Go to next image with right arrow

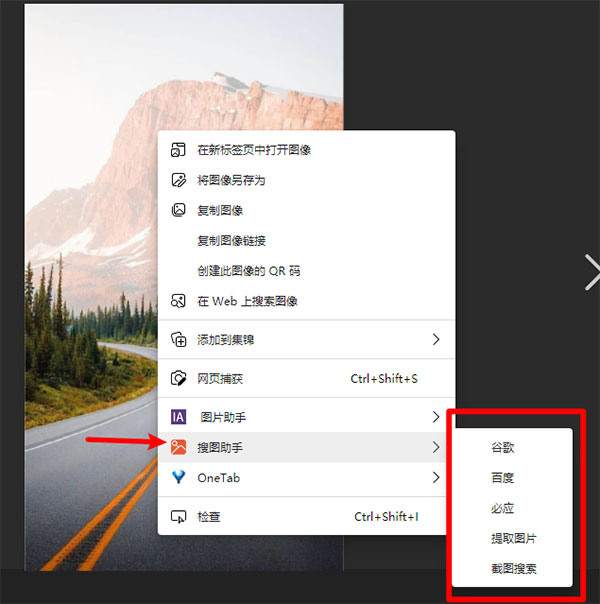(x=592, y=272)
